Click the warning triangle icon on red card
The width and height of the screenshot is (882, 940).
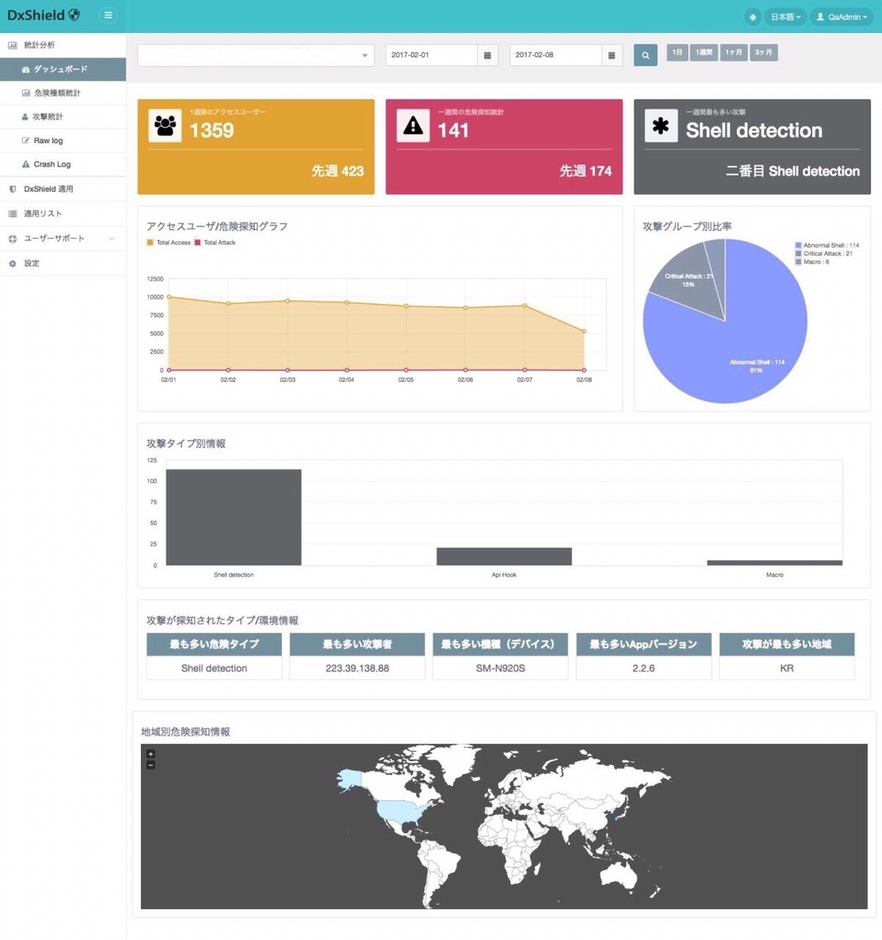413,126
